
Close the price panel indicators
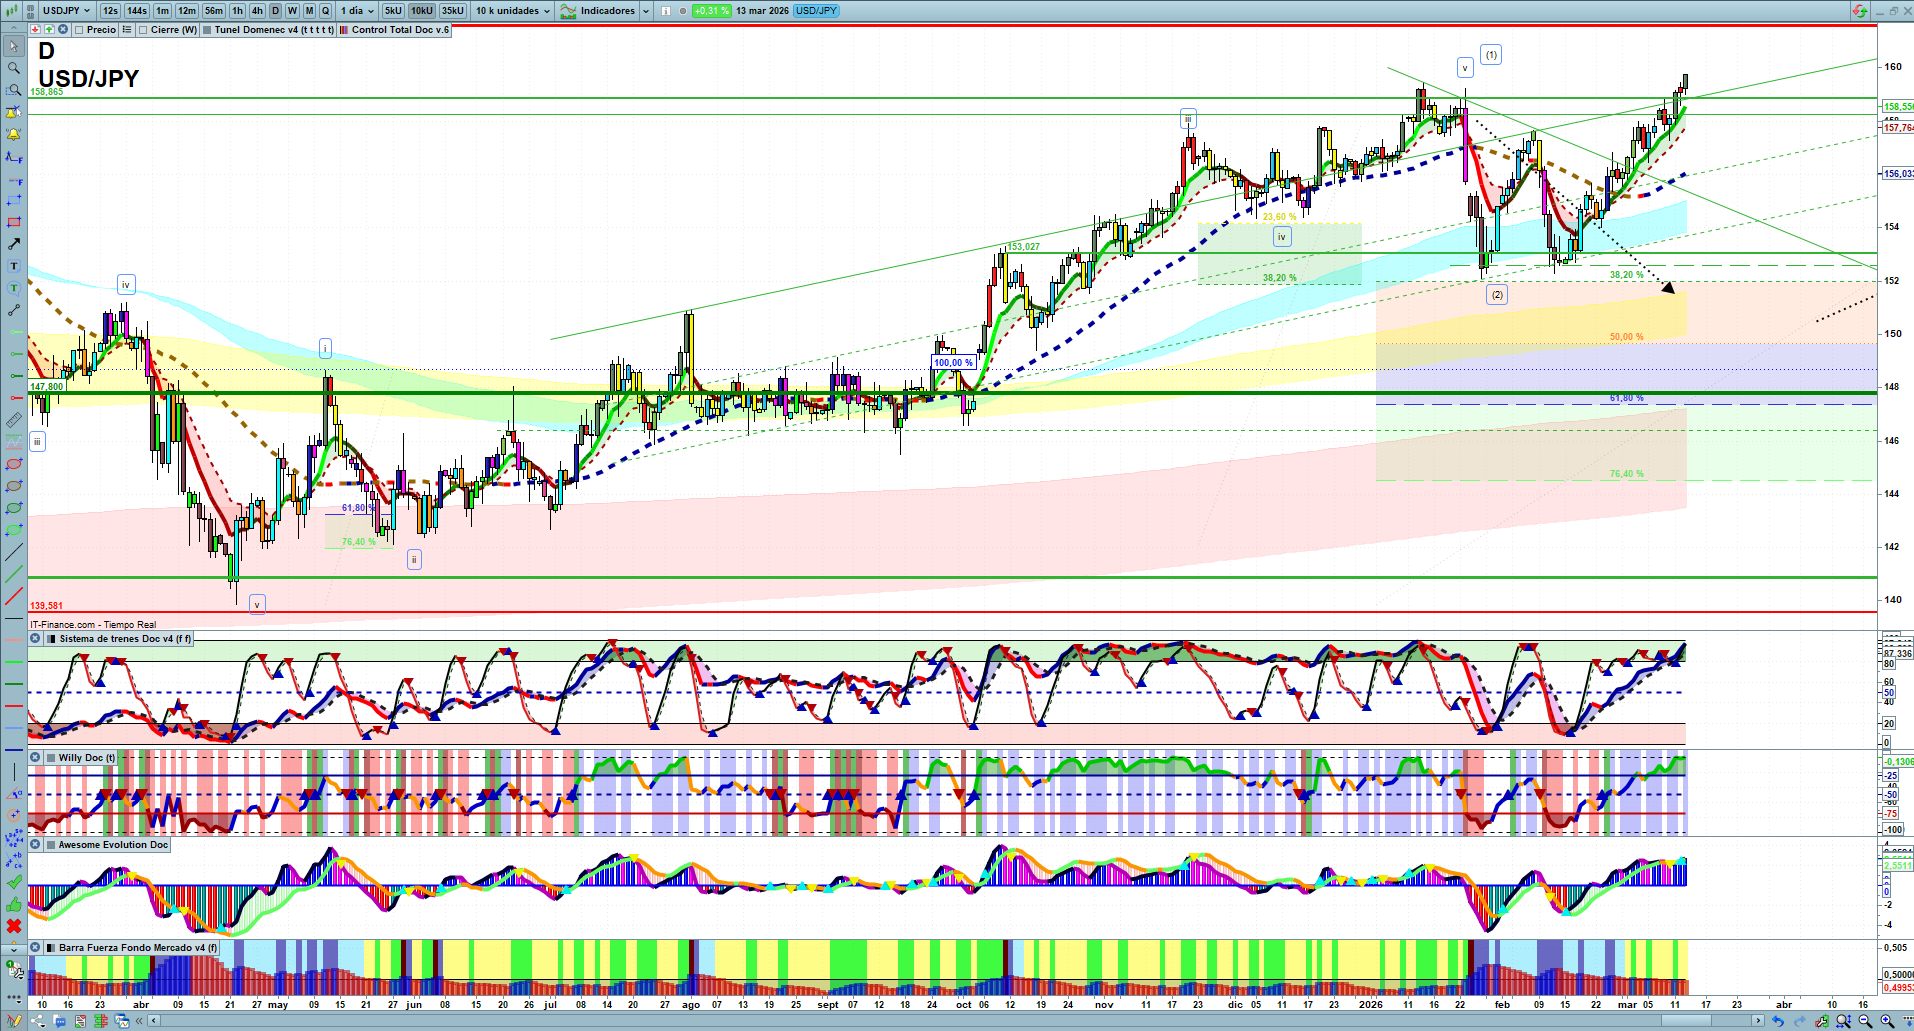pos(63,30)
